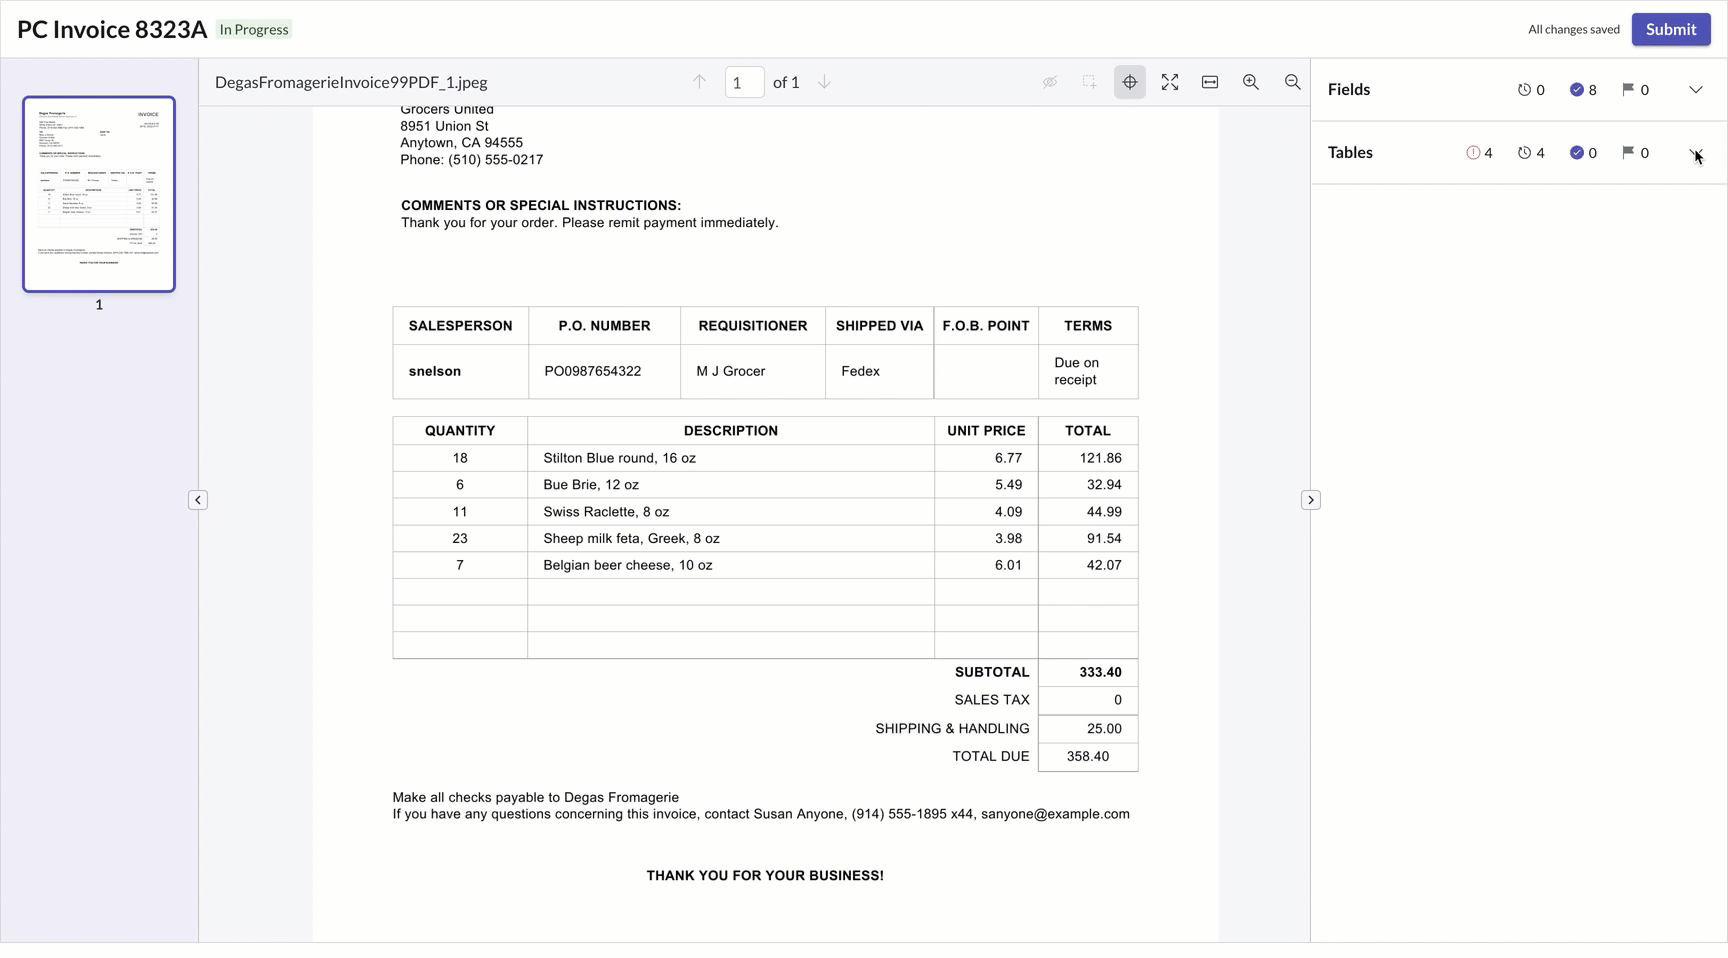Viewport: 1728px width, 958px height.
Task: Activate the crosshair locate tool
Action: [1130, 82]
